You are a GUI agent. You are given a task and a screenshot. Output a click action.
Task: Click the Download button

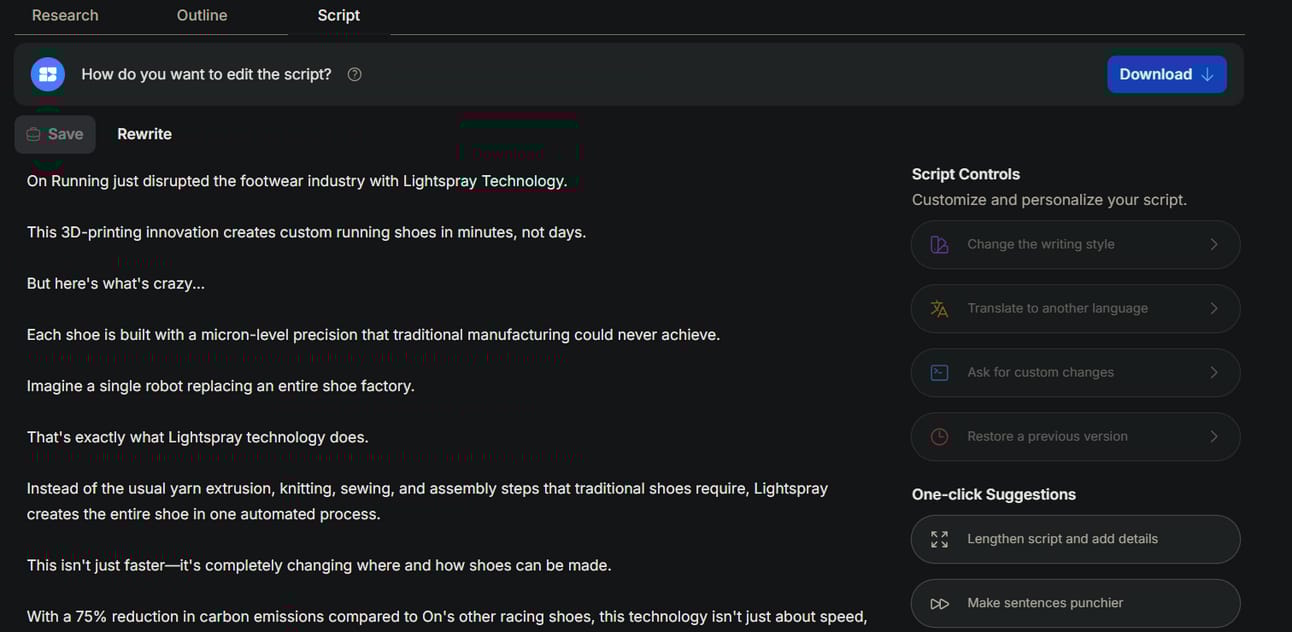pyautogui.click(x=1167, y=74)
